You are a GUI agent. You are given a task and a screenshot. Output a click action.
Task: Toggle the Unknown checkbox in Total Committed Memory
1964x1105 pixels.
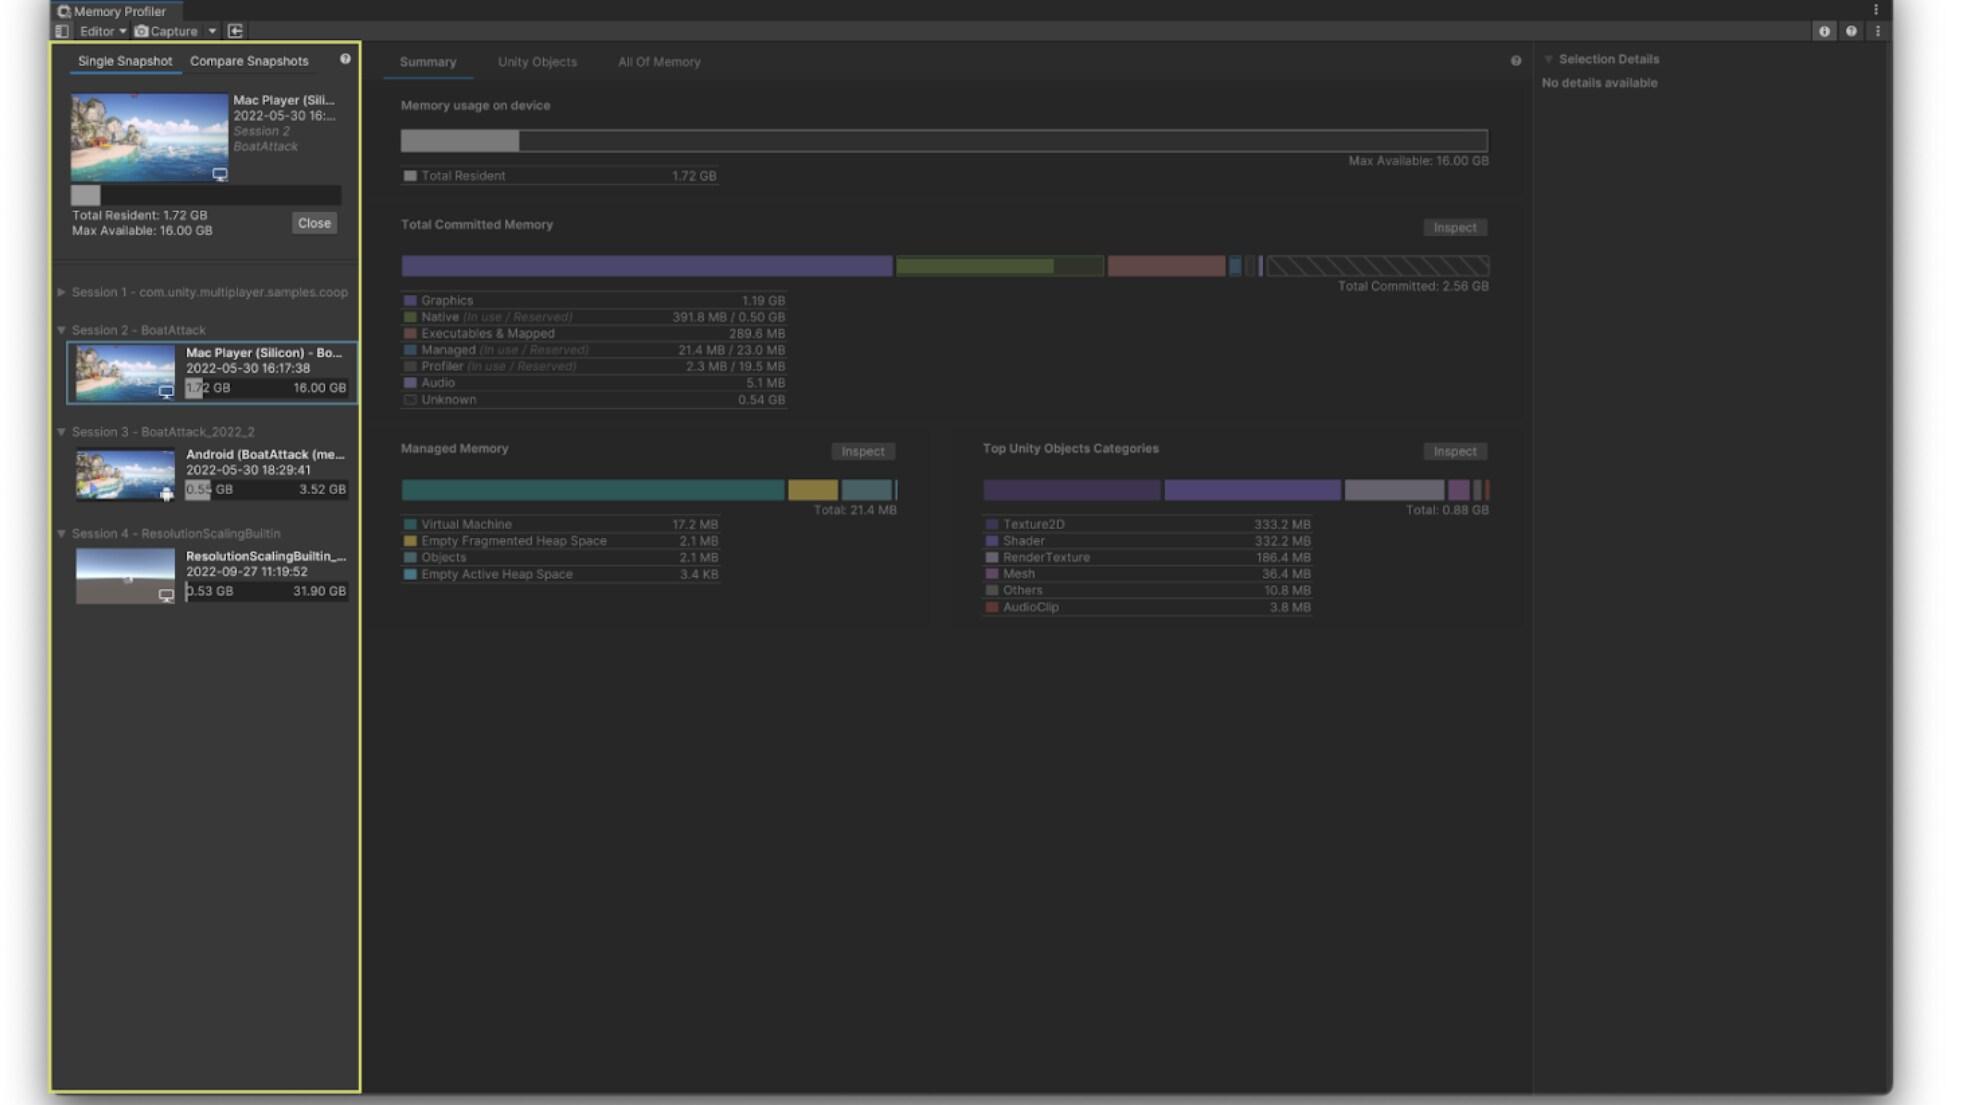409,399
